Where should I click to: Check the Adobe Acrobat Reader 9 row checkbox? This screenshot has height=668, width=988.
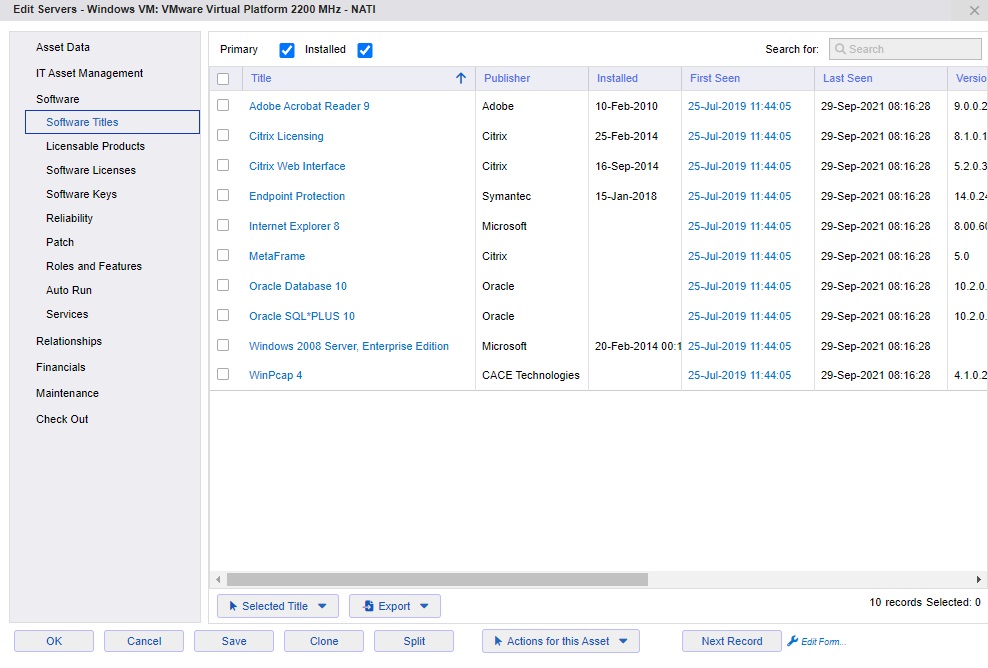[223, 105]
